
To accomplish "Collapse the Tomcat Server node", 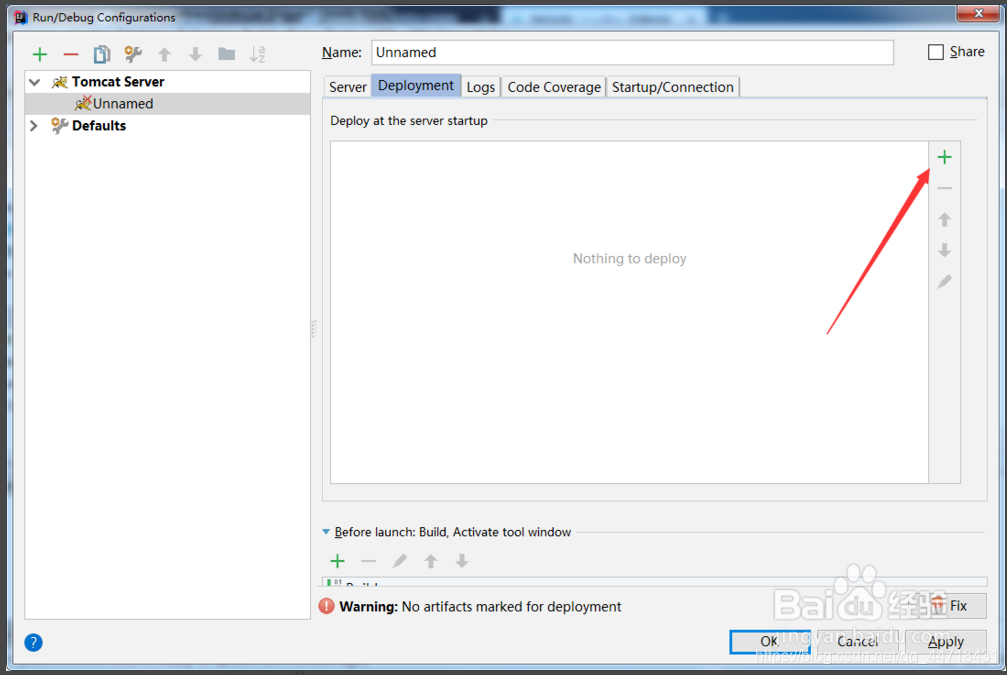I will 35,82.
